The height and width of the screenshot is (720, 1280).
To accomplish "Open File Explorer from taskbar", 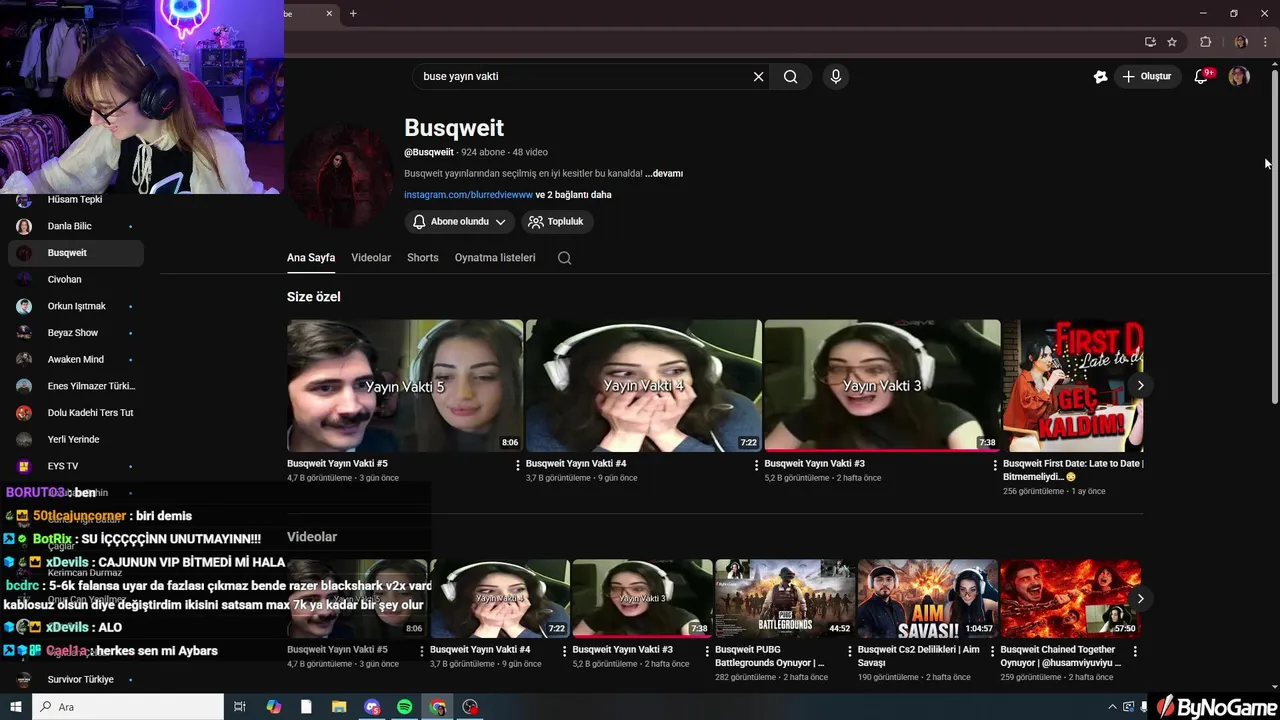I will tap(339, 707).
